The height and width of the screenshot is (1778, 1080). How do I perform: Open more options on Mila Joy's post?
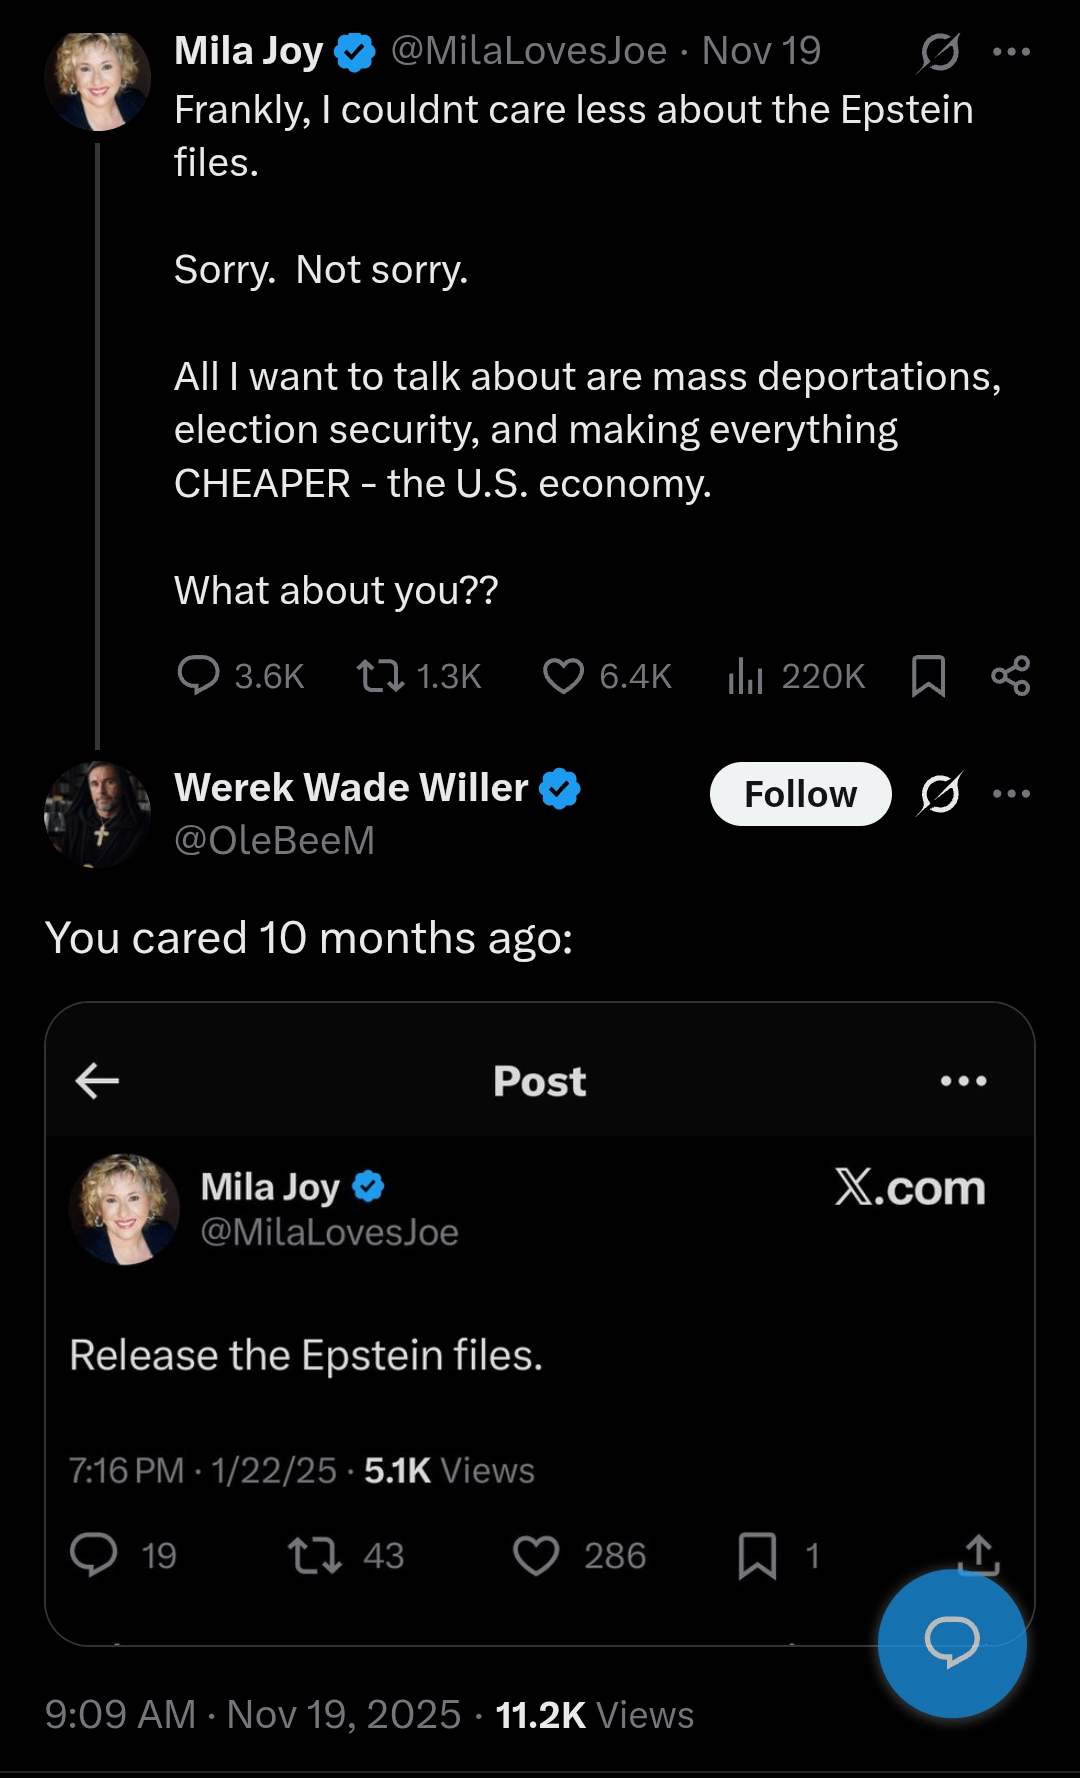point(1011,52)
